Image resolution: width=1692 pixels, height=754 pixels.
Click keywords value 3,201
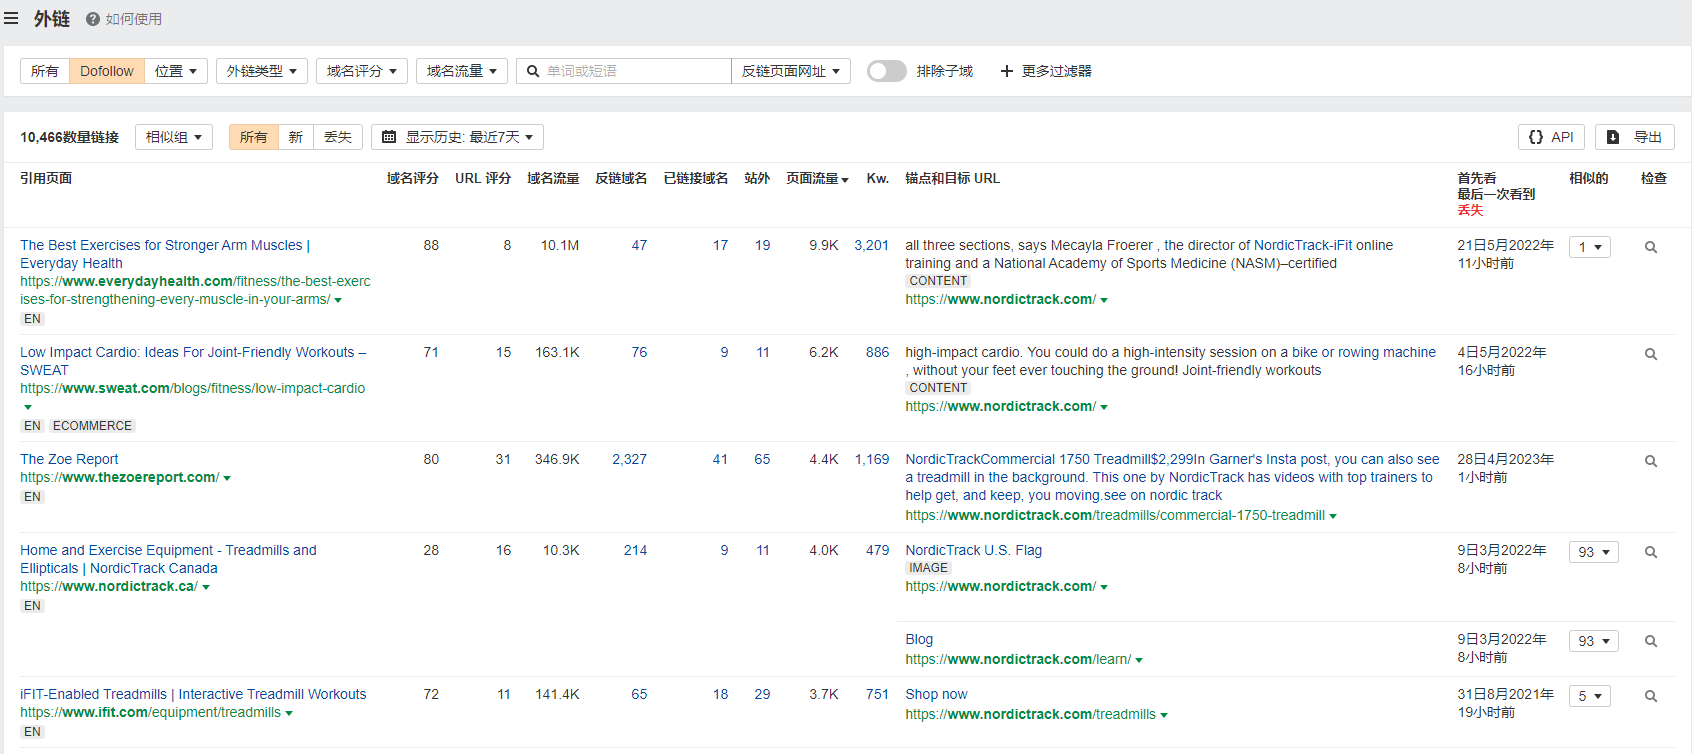[871, 245]
